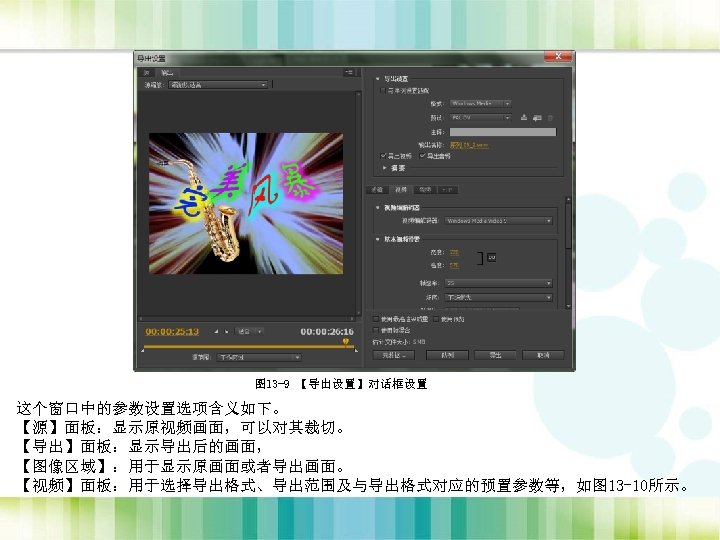Click the set out-point triangle icon beside the zoom dropdown
Viewport: 720px width, 540px height.
pyautogui.click(x=226, y=332)
